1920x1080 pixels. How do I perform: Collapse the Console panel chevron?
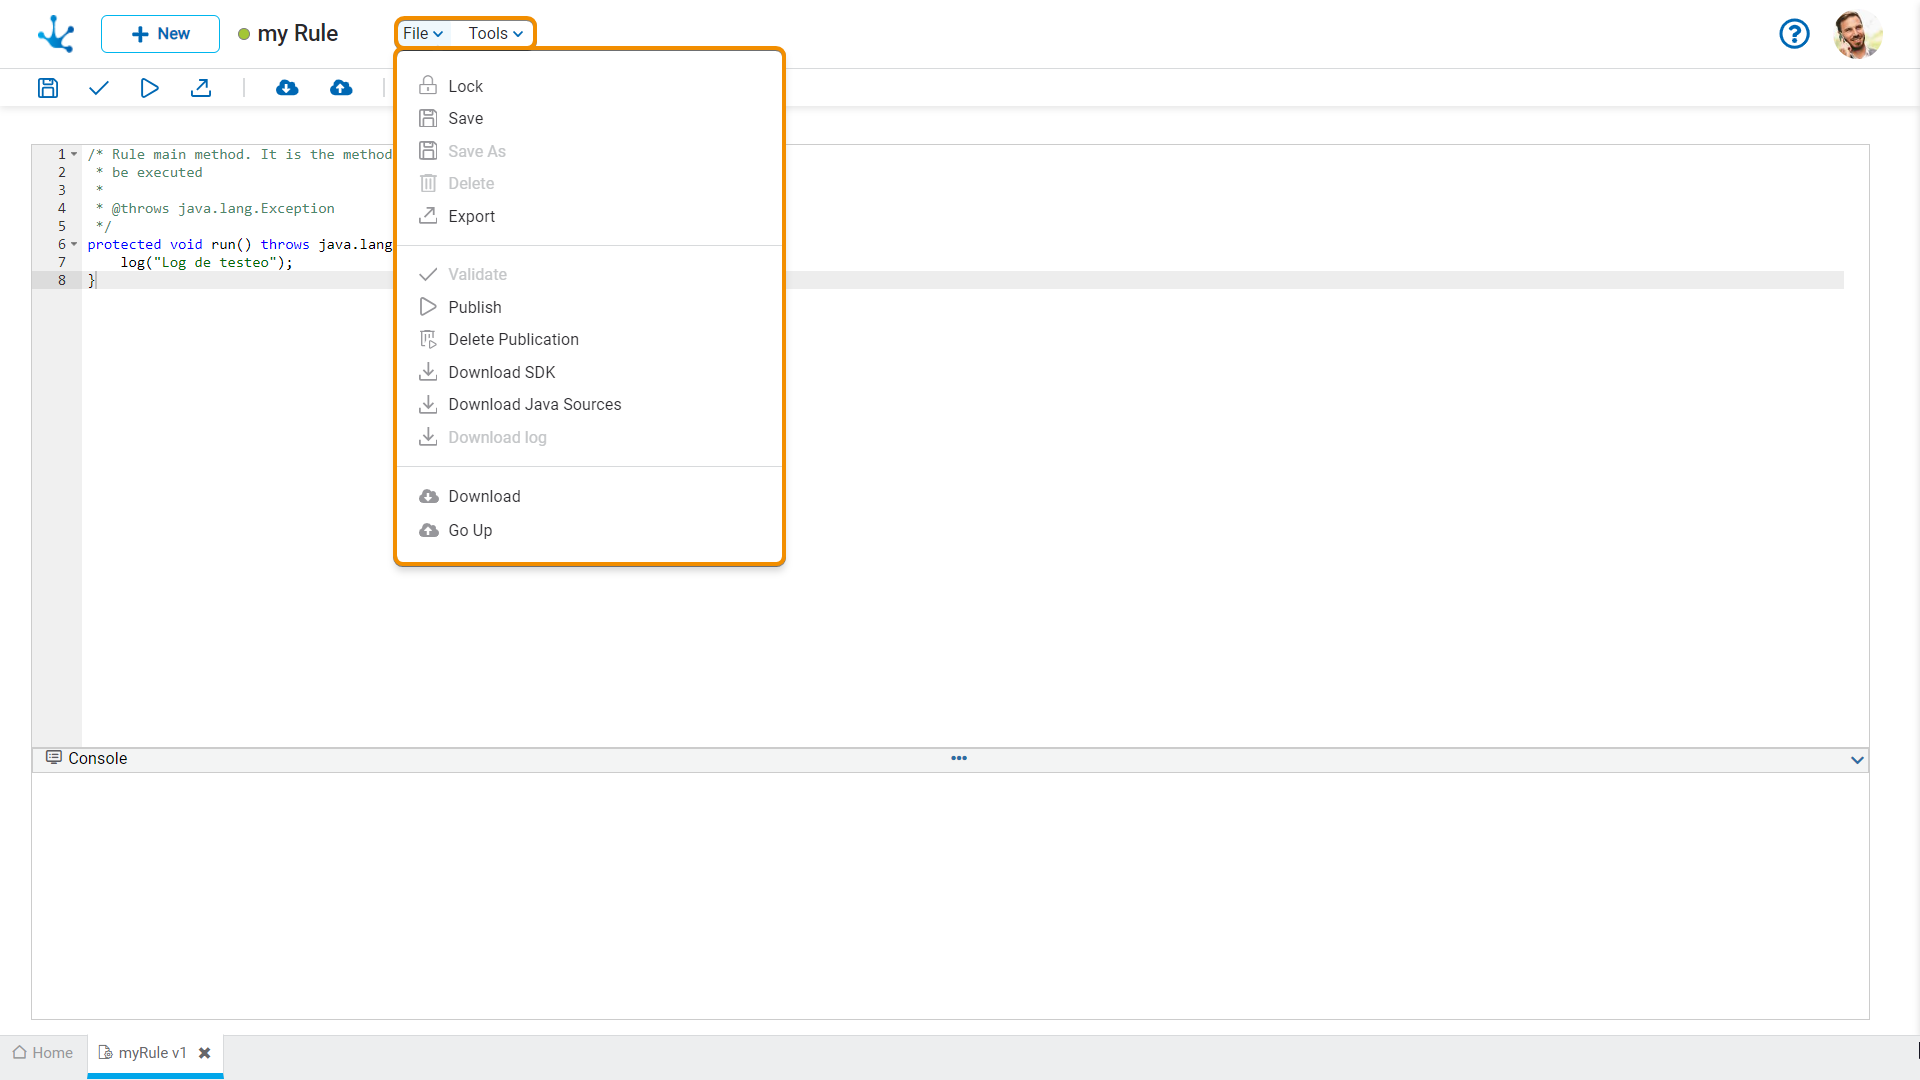1857,760
